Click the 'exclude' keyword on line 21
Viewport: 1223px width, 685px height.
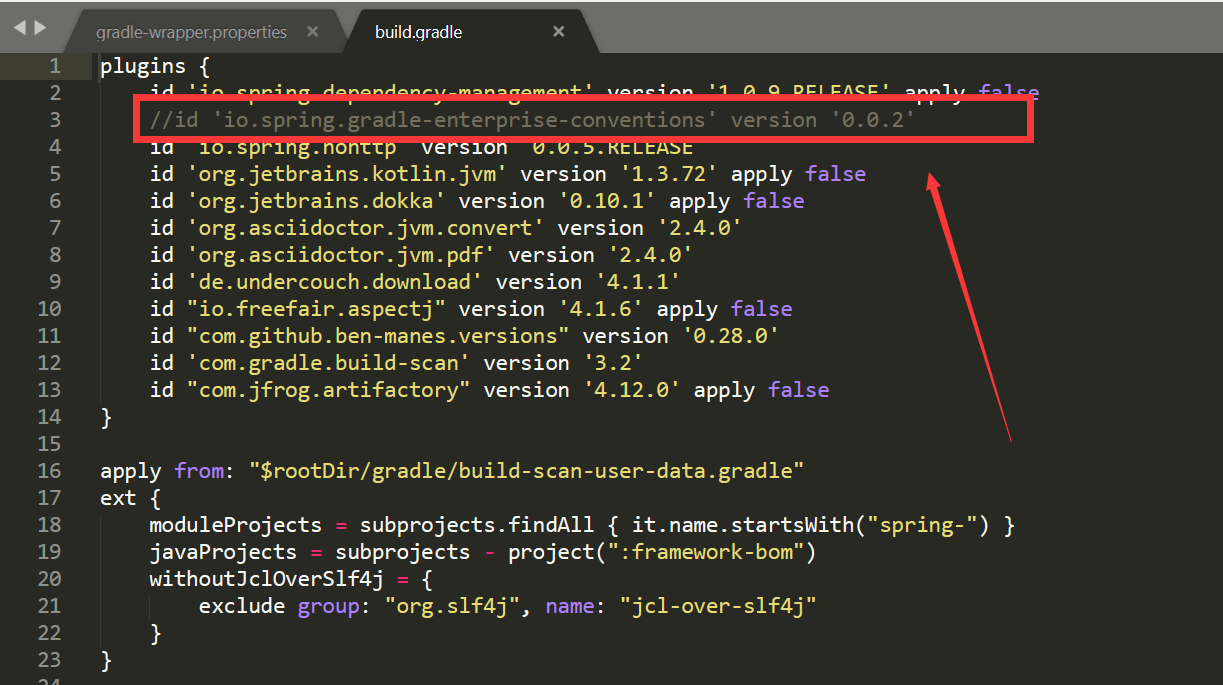tap(242, 606)
